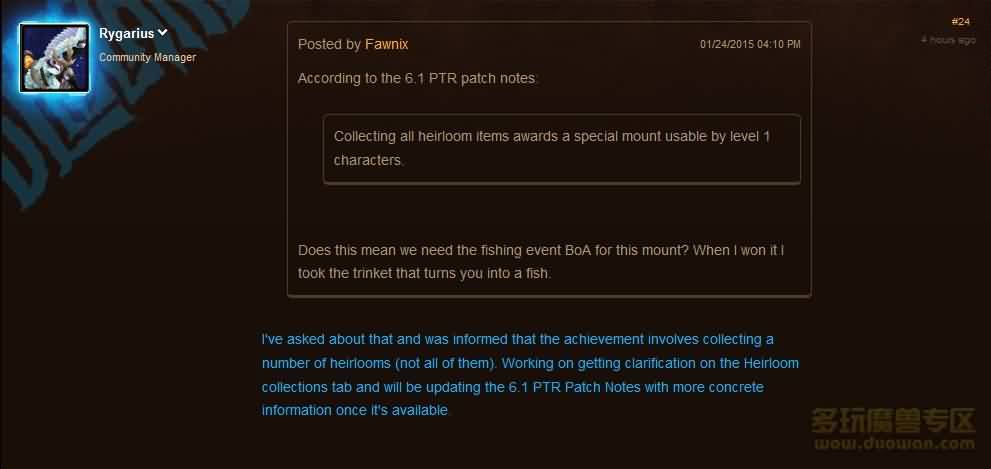991x469 pixels.
Task: Click 'information once it's available' closing line
Action: [357, 411]
